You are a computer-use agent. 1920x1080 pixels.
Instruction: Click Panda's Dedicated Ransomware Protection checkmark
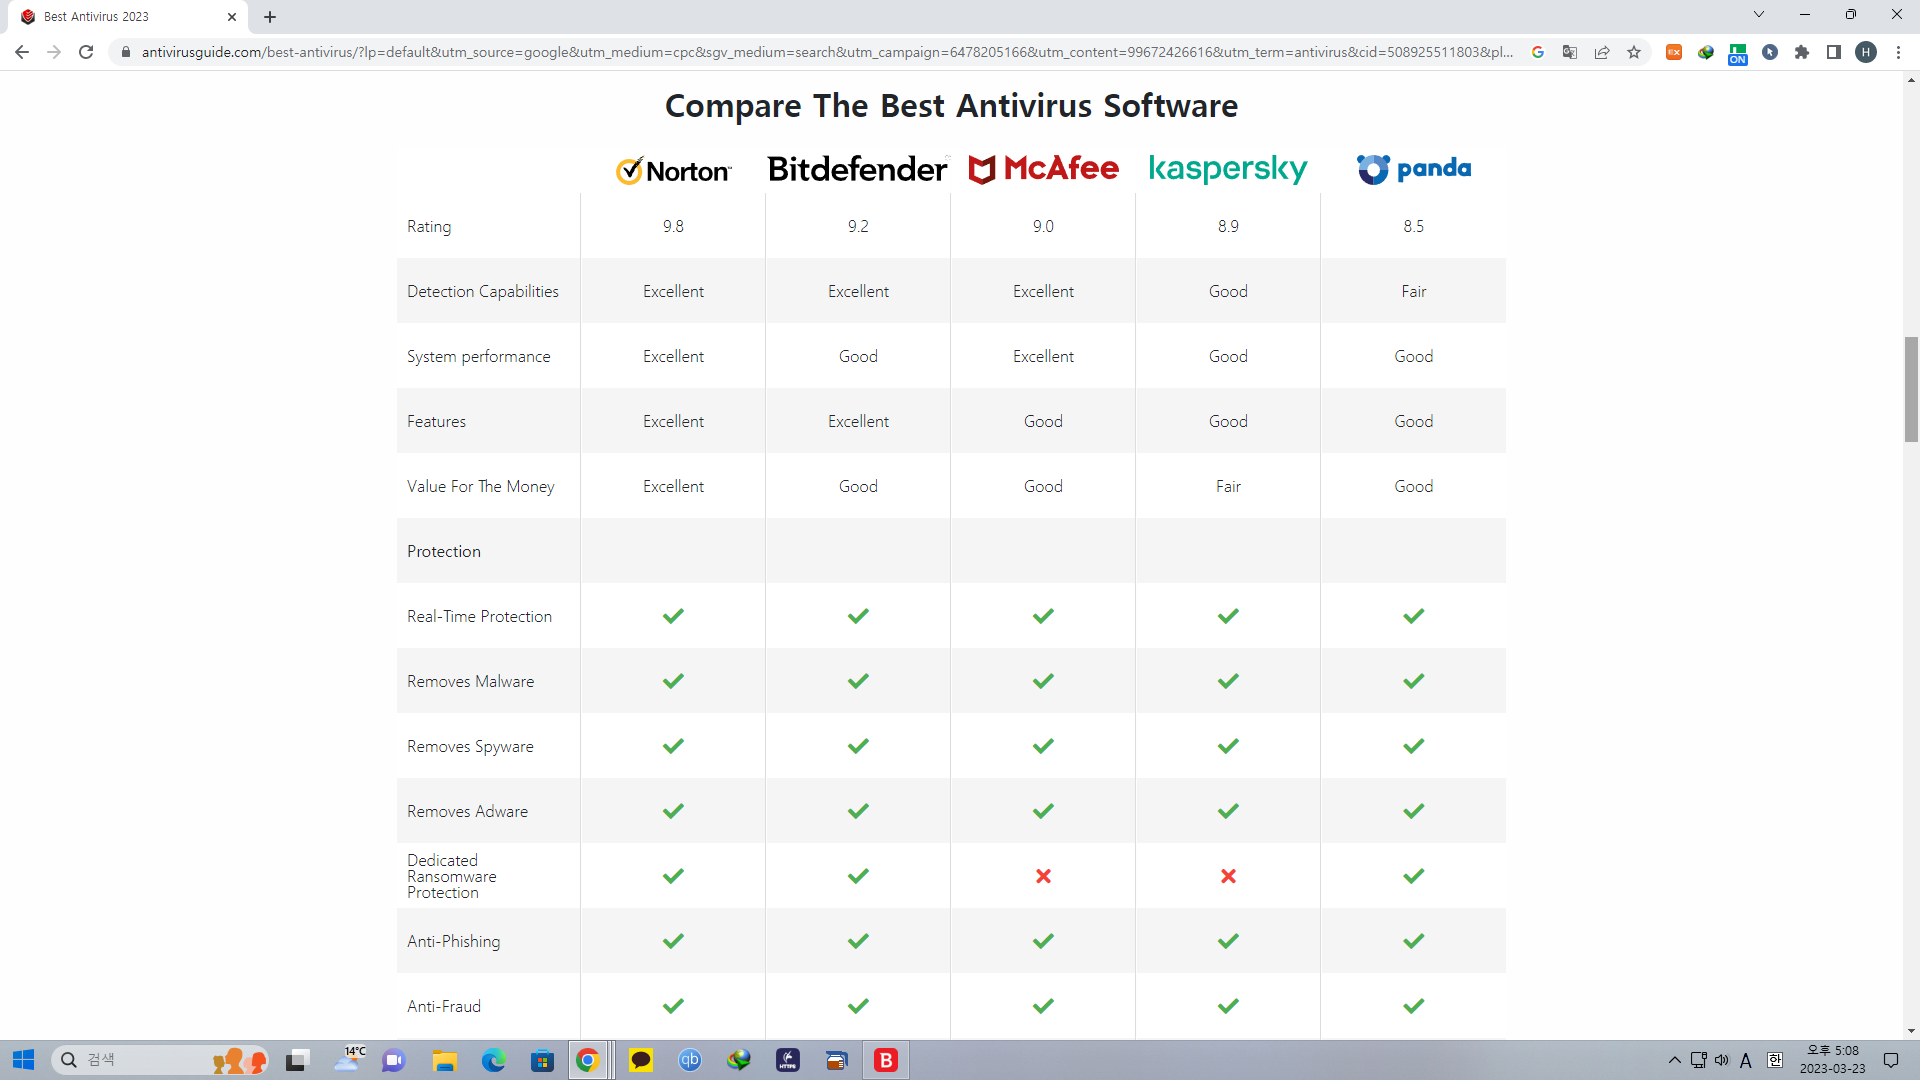(1413, 876)
